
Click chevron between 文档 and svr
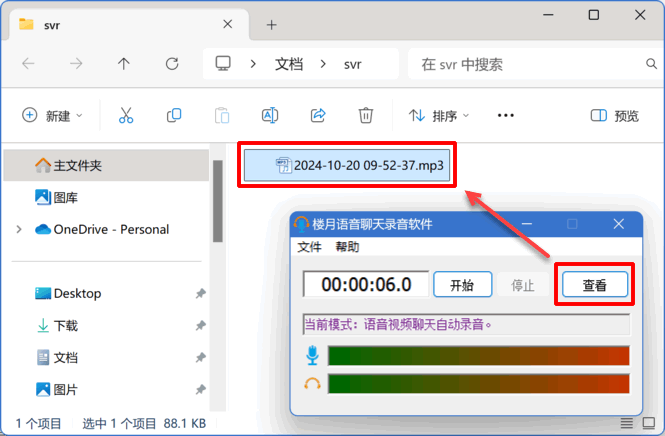click(x=323, y=64)
